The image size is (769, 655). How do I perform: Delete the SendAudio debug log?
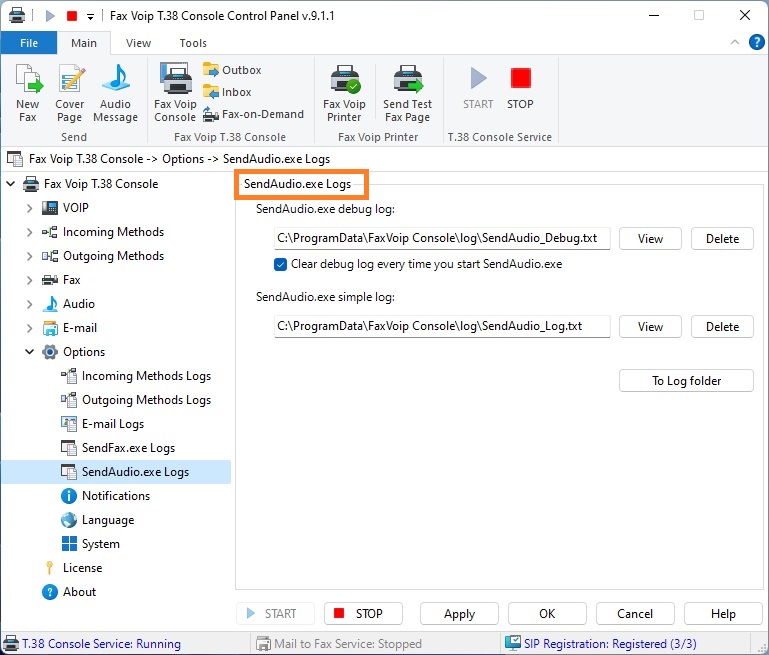pyautogui.click(x=722, y=239)
